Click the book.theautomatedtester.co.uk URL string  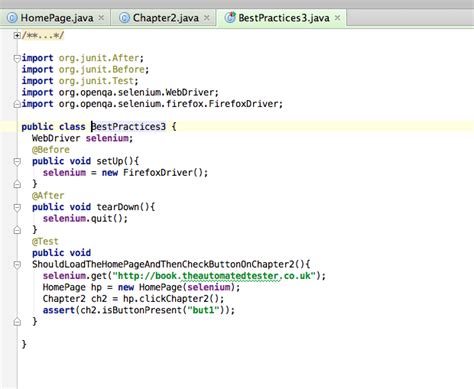pyautogui.click(x=214, y=276)
